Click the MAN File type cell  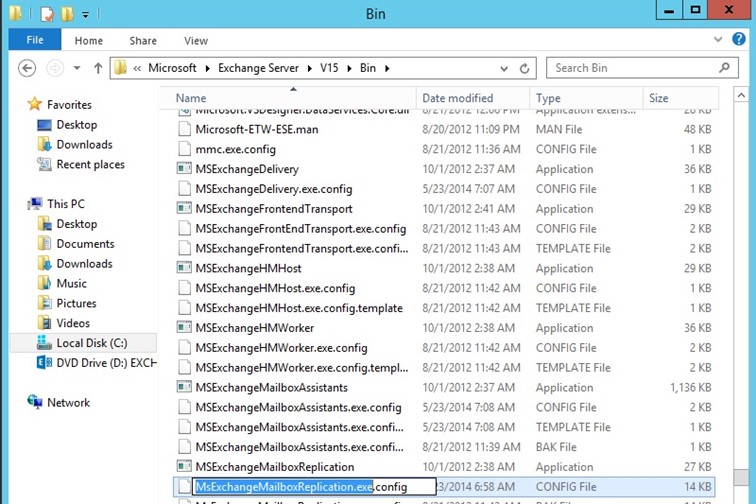(x=559, y=129)
